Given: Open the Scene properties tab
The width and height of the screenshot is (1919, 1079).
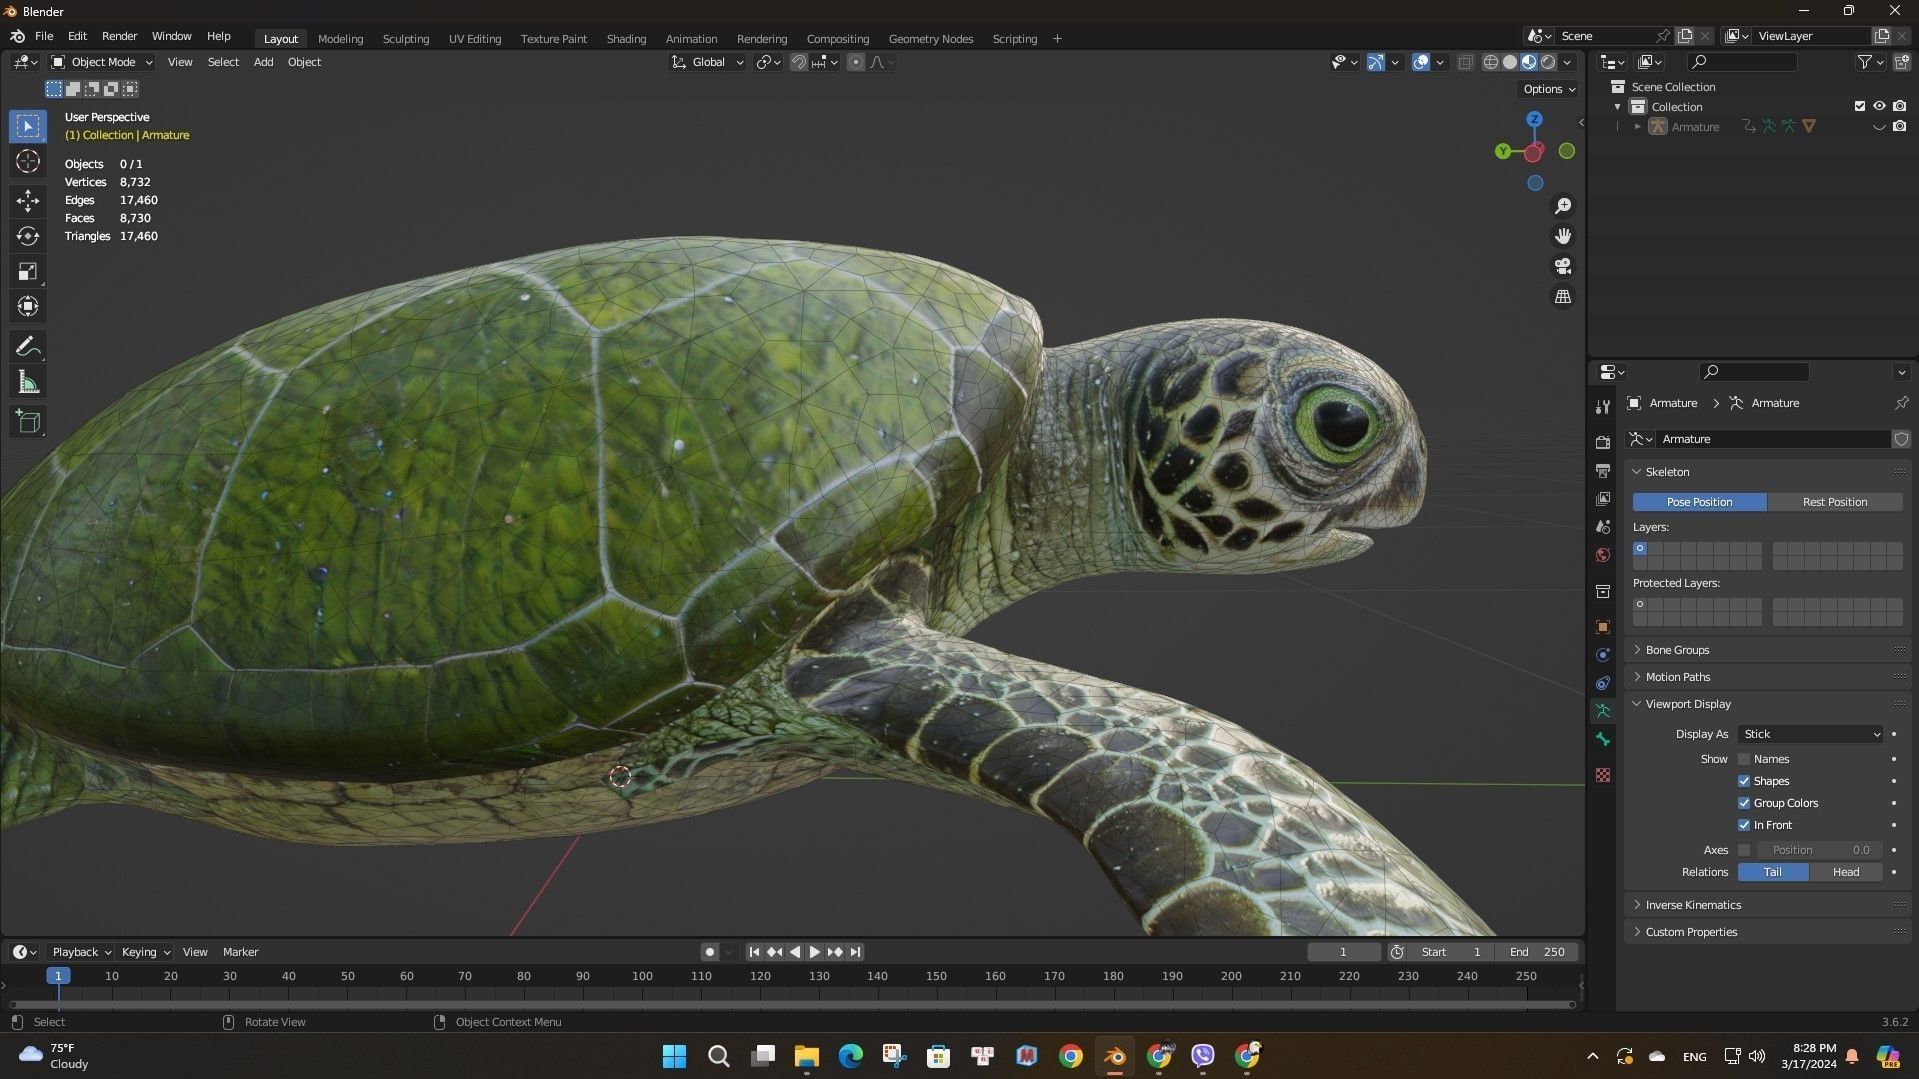Looking at the screenshot, I should pyautogui.click(x=1603, y=527).
